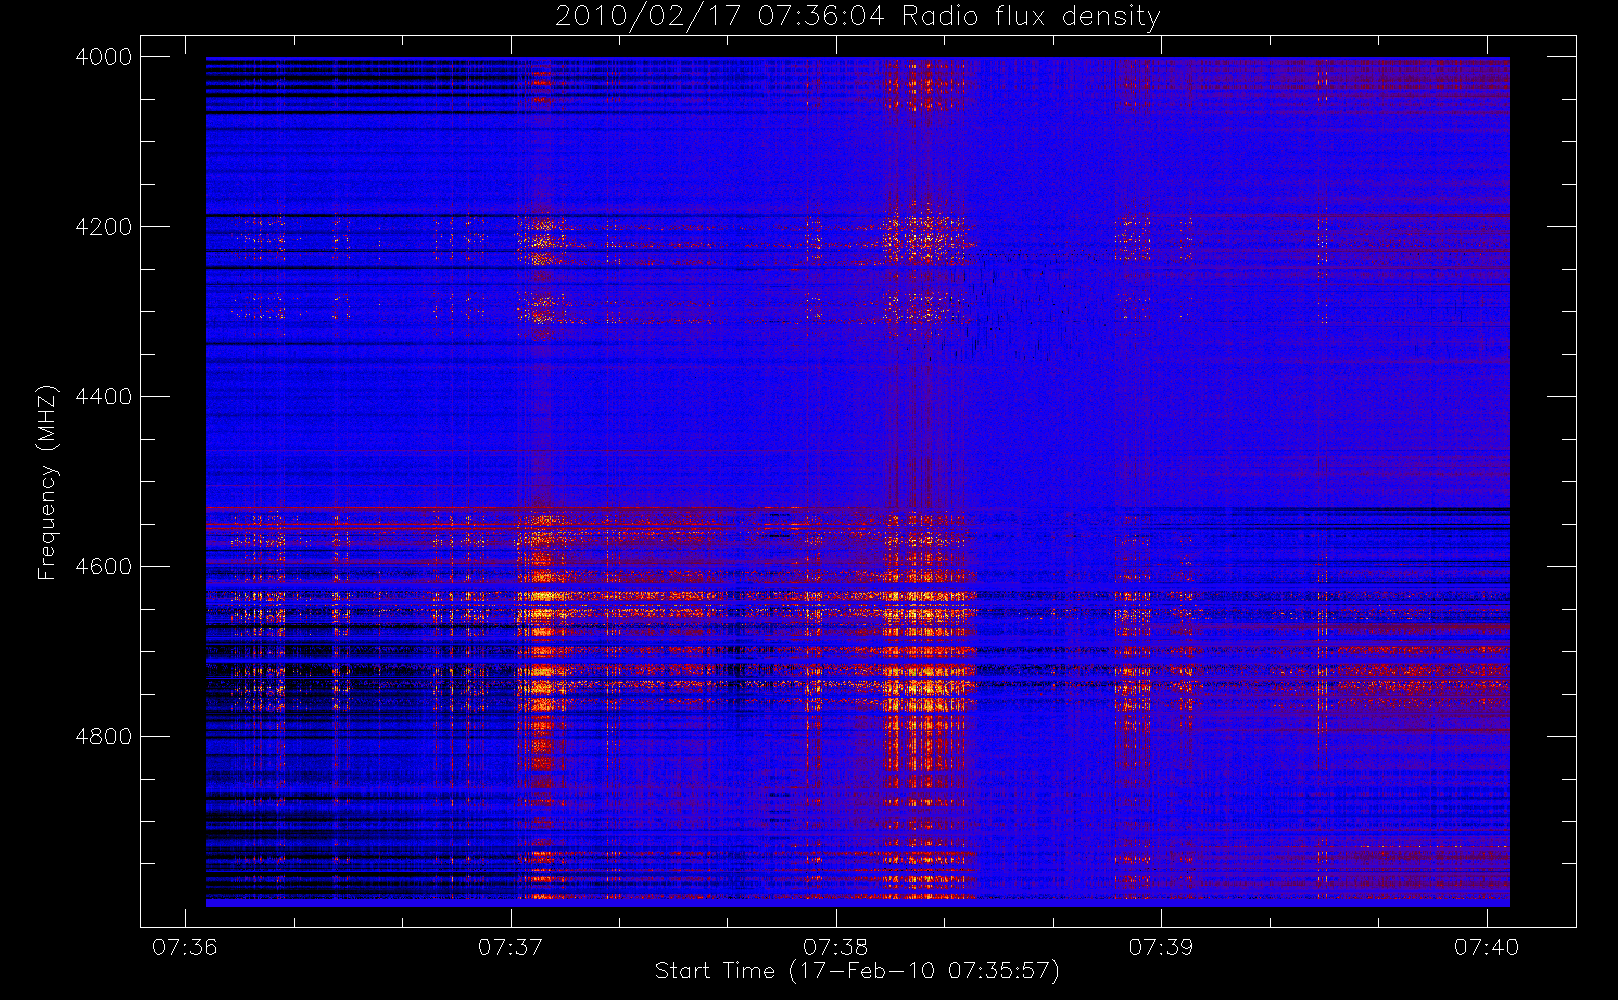Click the 07:40 time tick label
This screenshot has height=1000, width=1618.
pos(1486,947)
